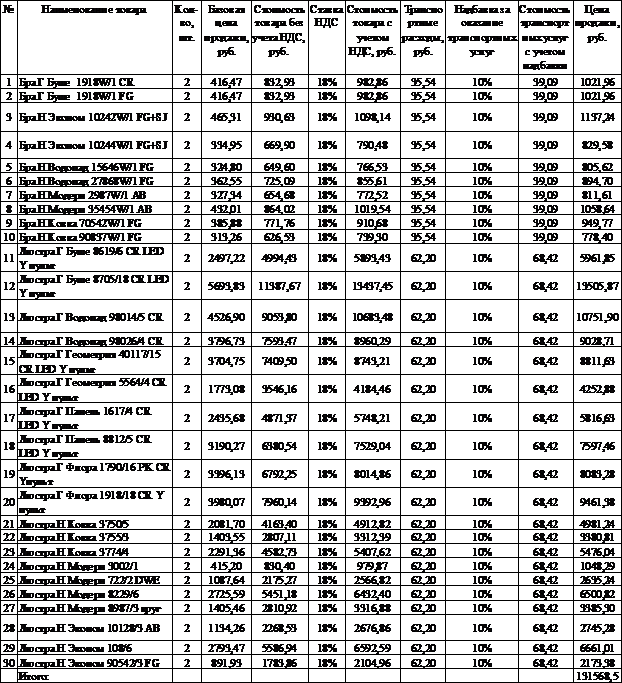This screenshot has height=683, width=622.
Task: Click final price 6661,01 in row 29
Action: 597,648
